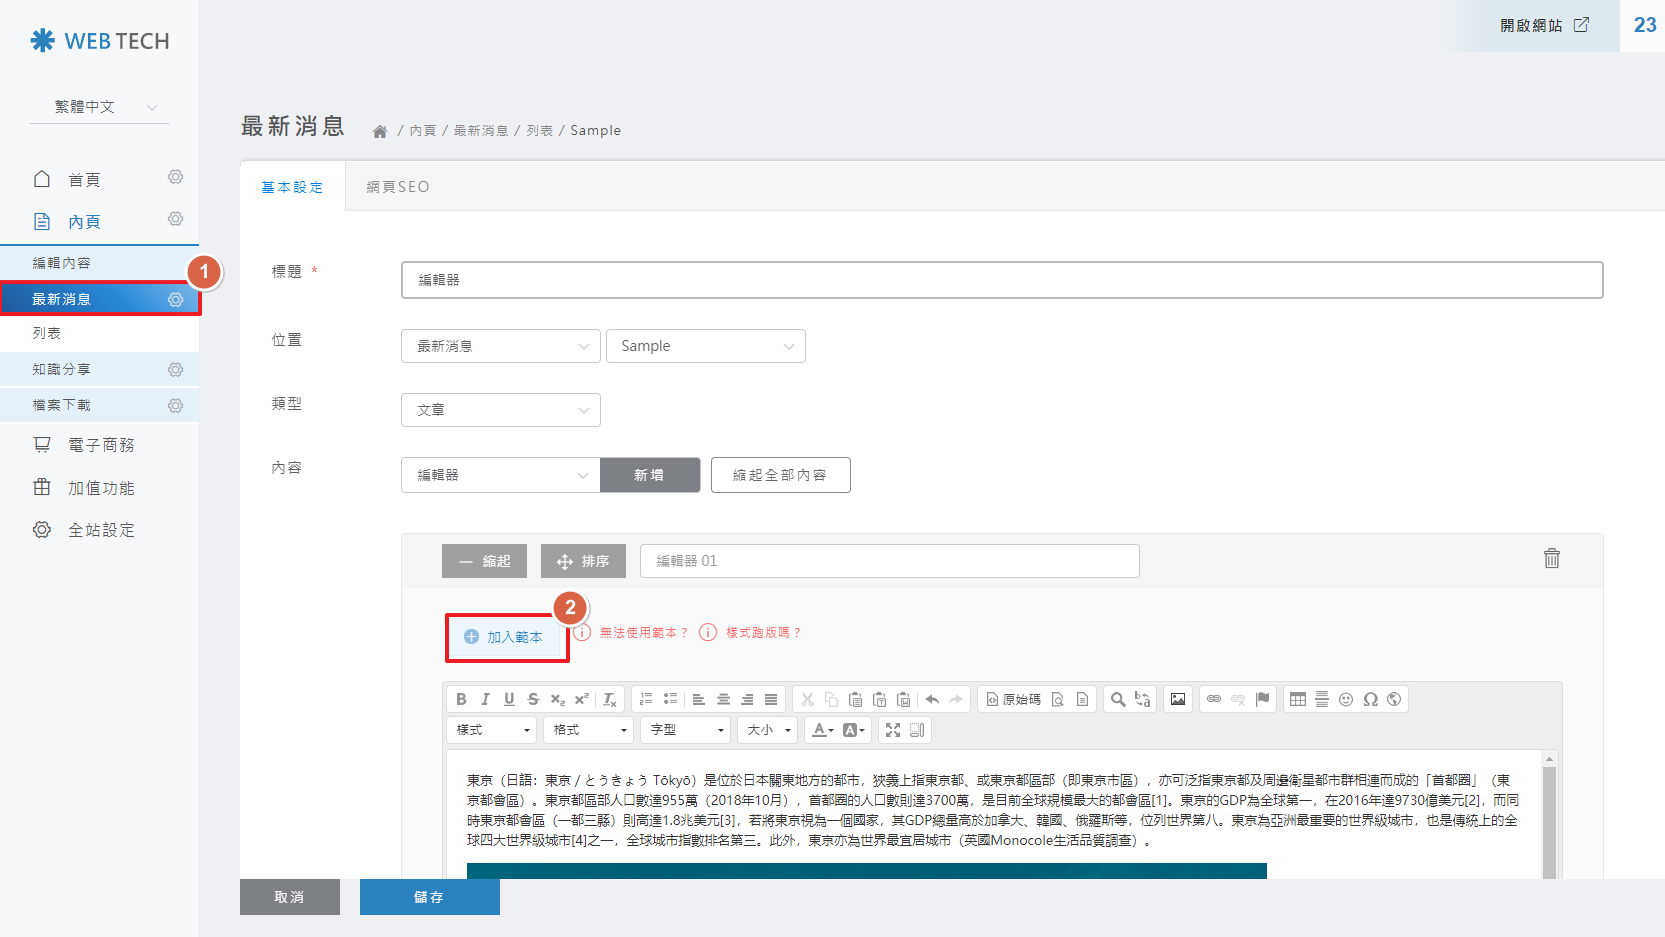Delete the editor block with the trash icon

click(1551, 558)
